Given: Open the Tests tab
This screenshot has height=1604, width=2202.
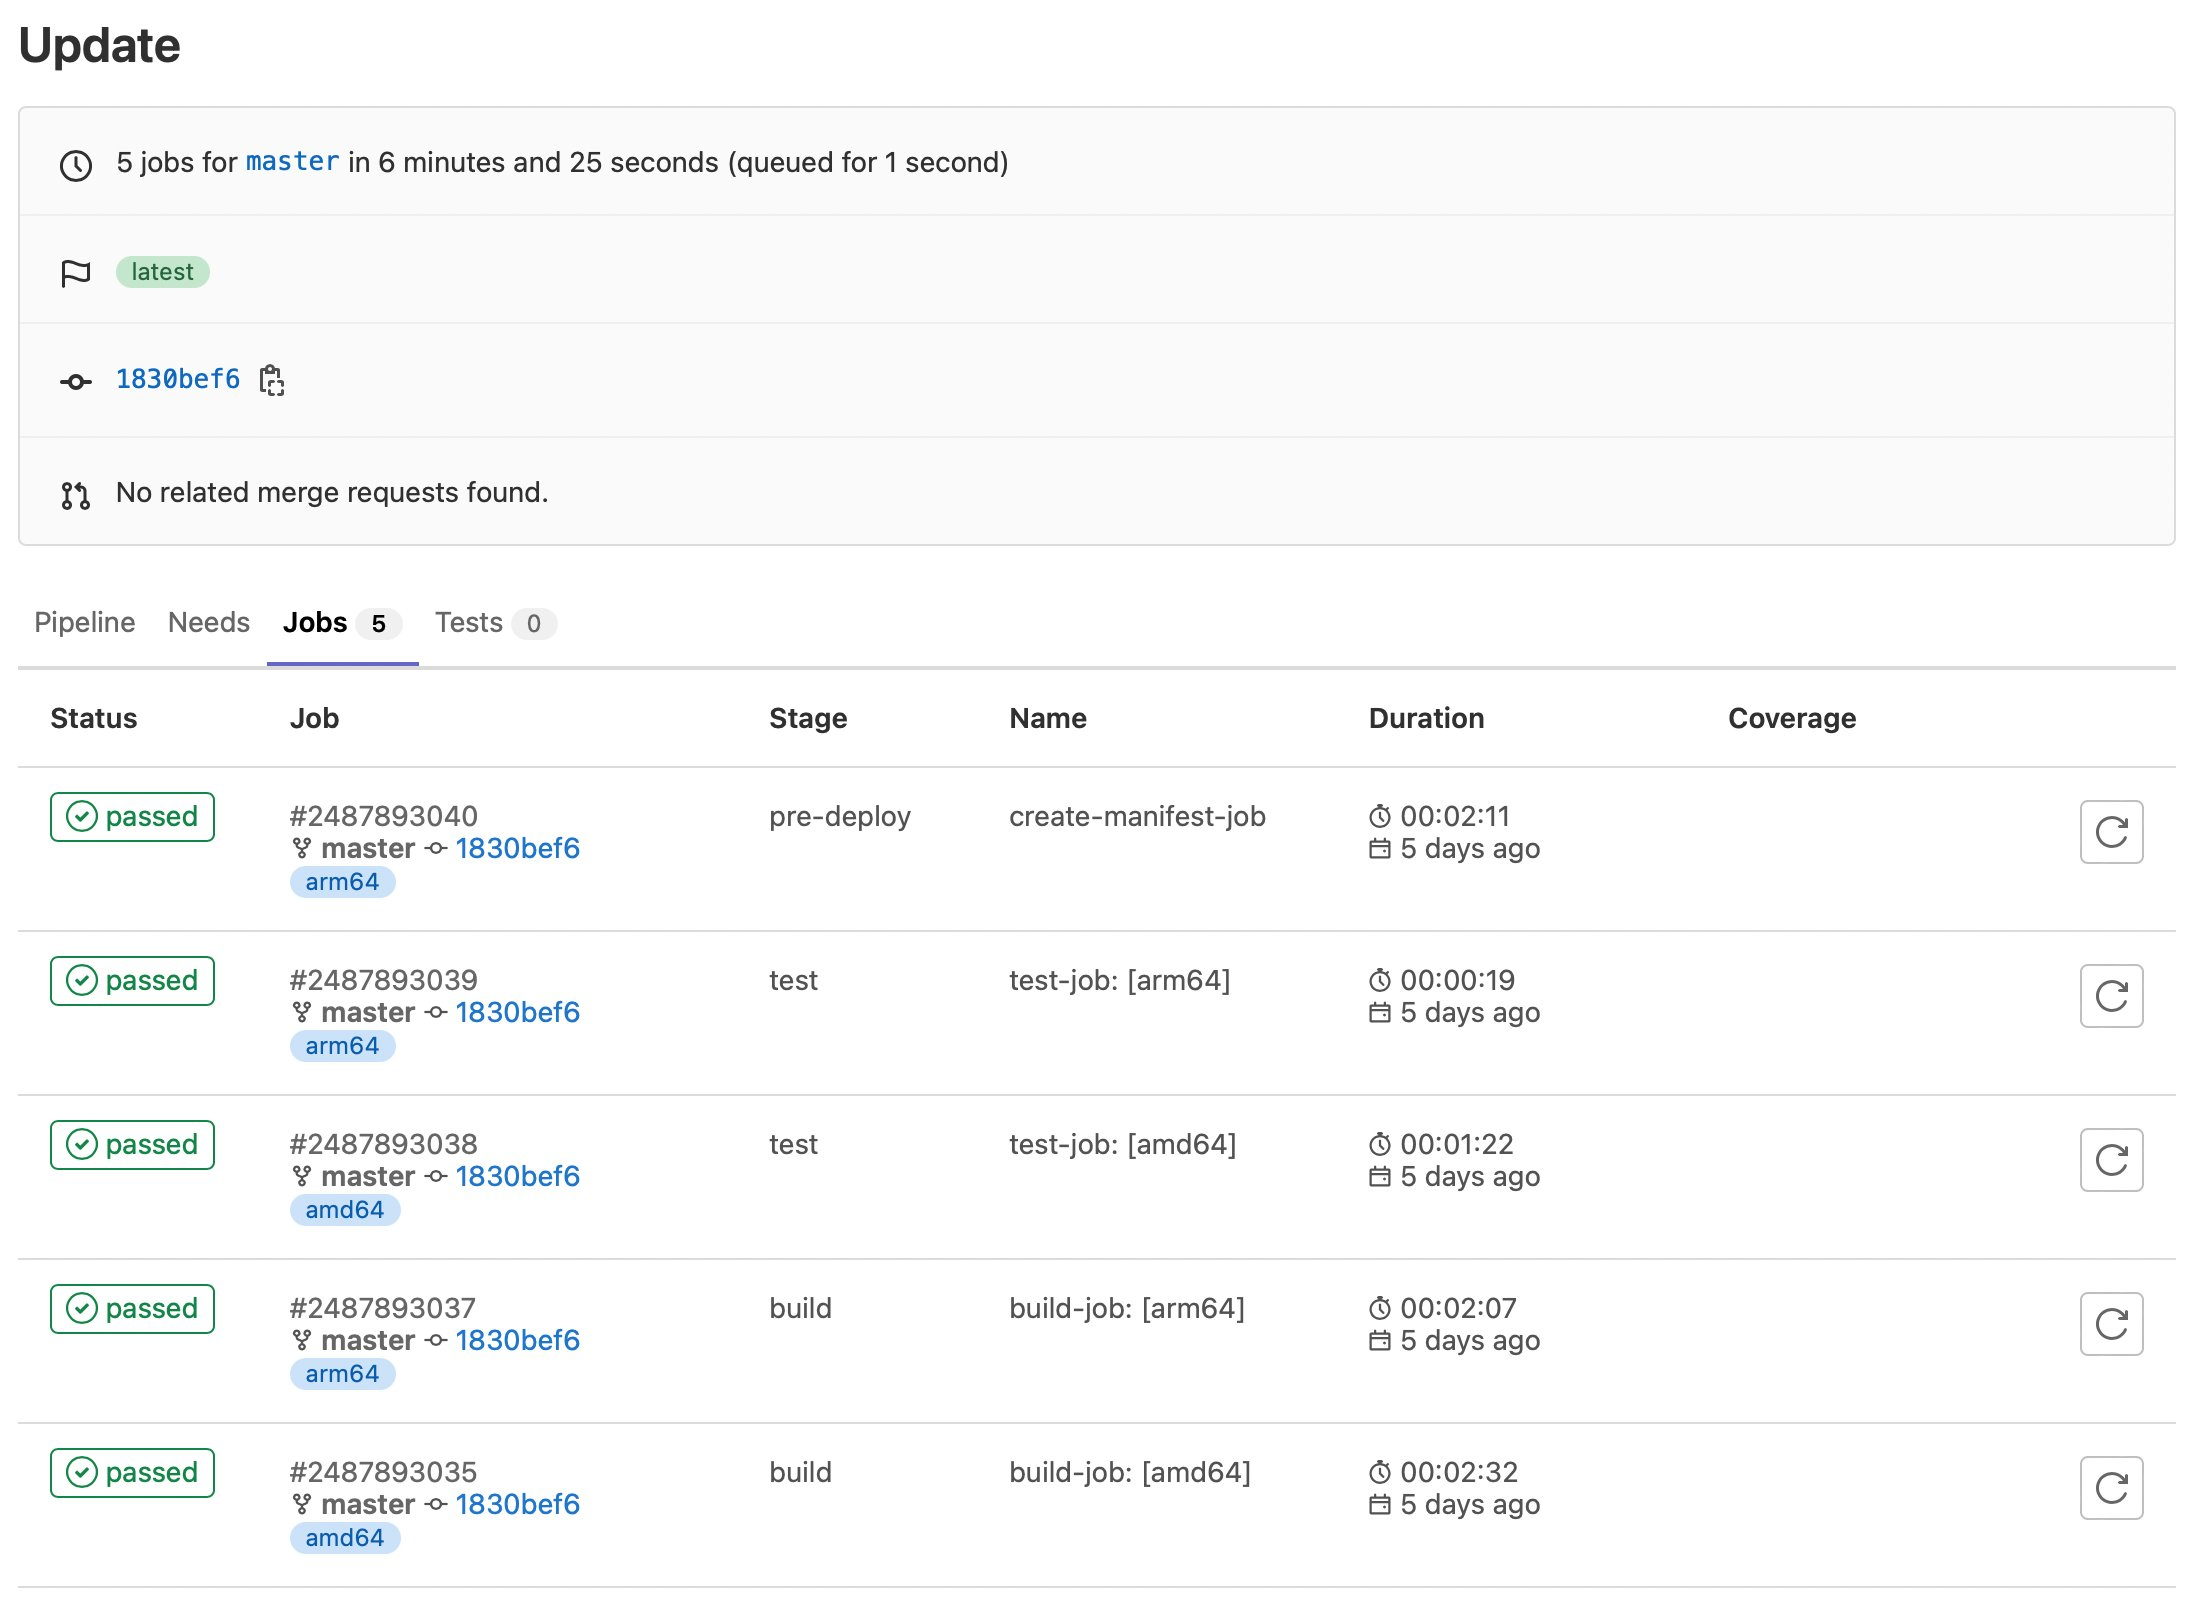Looking at the screenshot, I should [468, 622].
